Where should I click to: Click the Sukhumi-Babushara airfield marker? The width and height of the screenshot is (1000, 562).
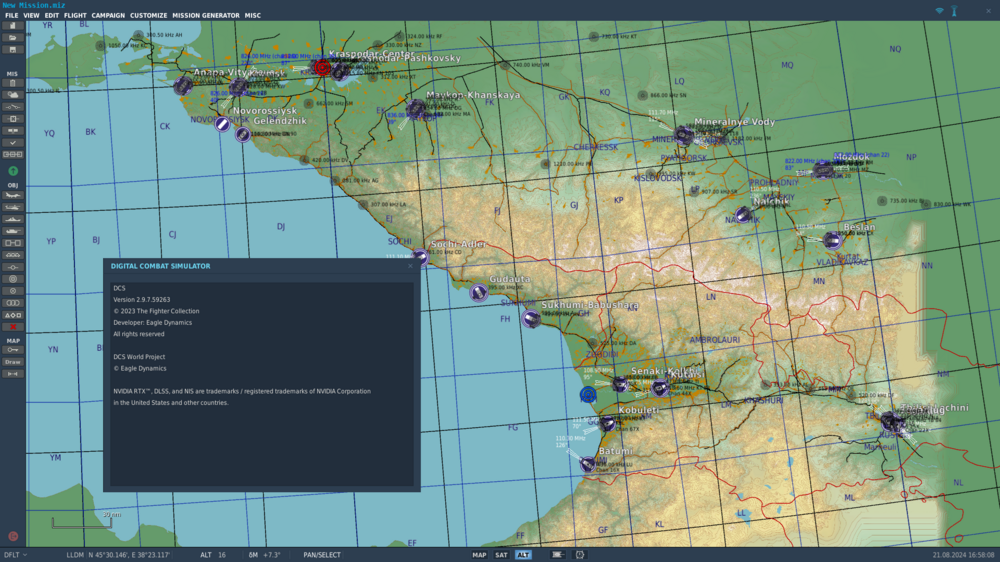pyautogui.click(x=531, y=318)
